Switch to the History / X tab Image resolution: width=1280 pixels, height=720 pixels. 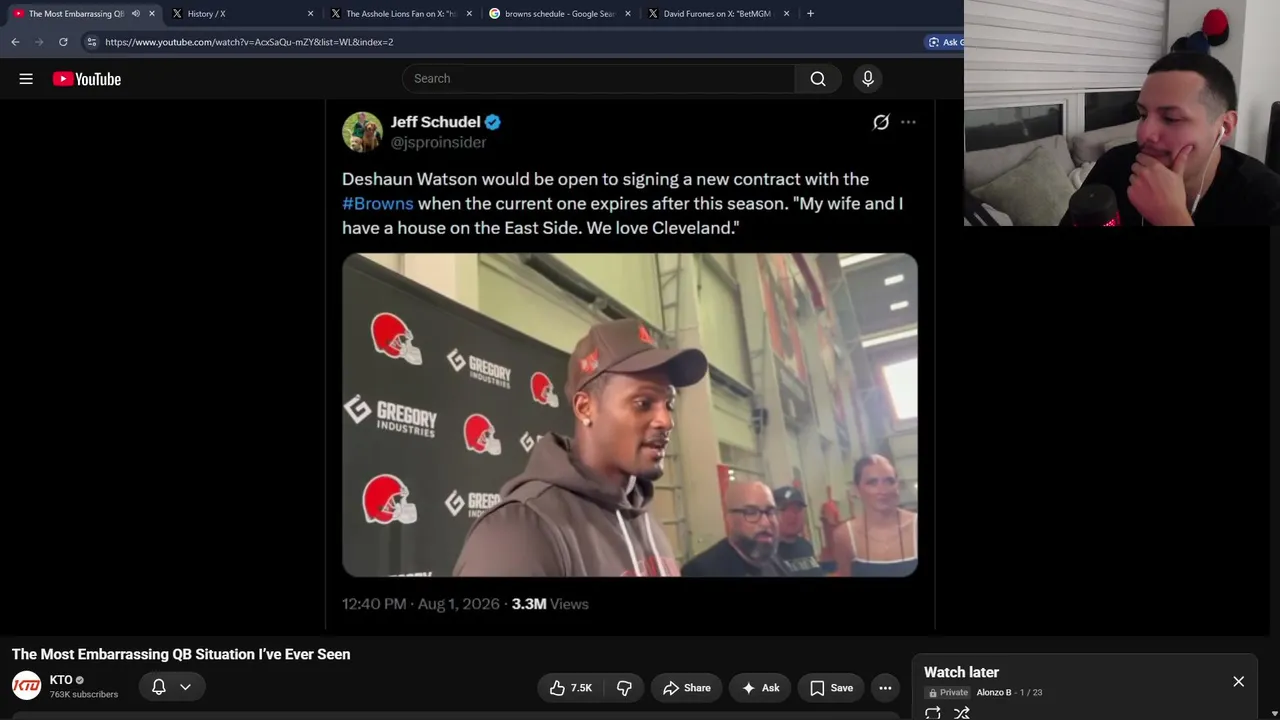coord(241,14)
